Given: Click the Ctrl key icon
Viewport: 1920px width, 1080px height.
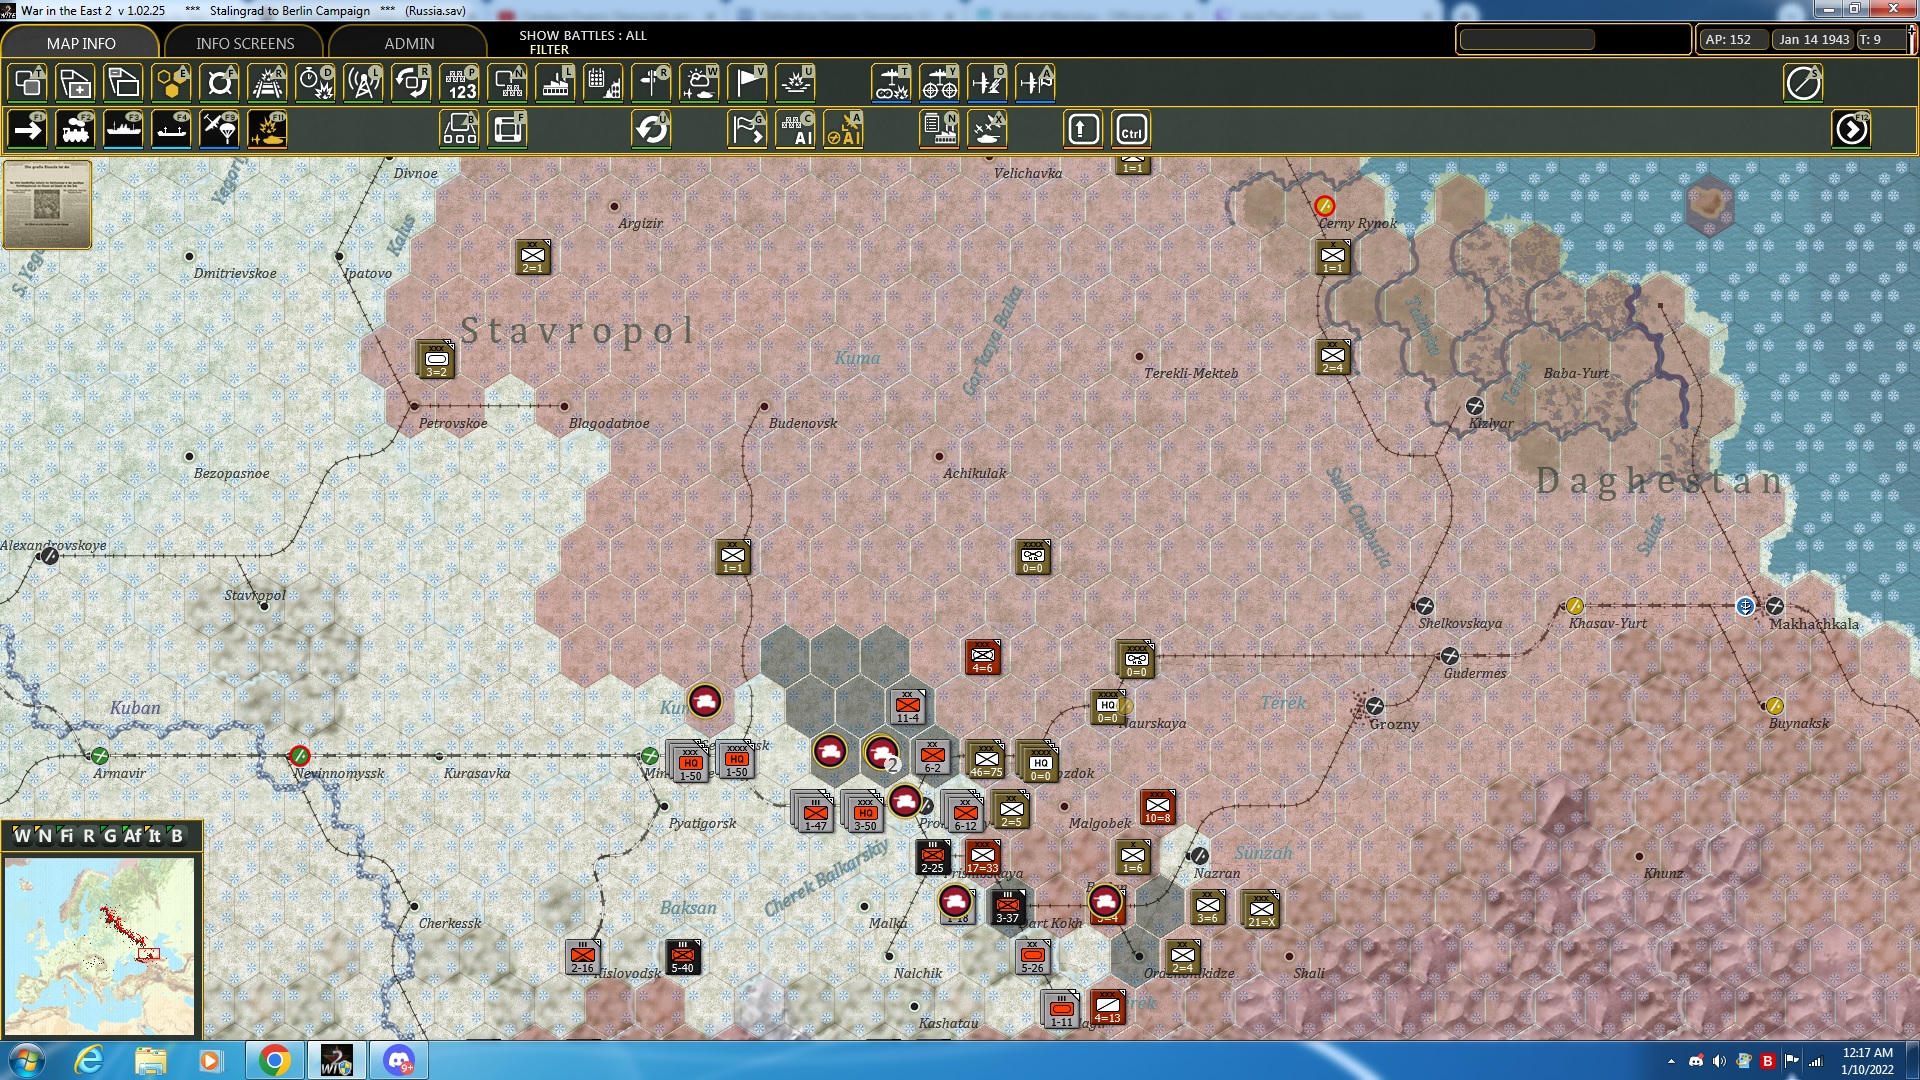Looking at the screenshot, I should [1131, 130].
